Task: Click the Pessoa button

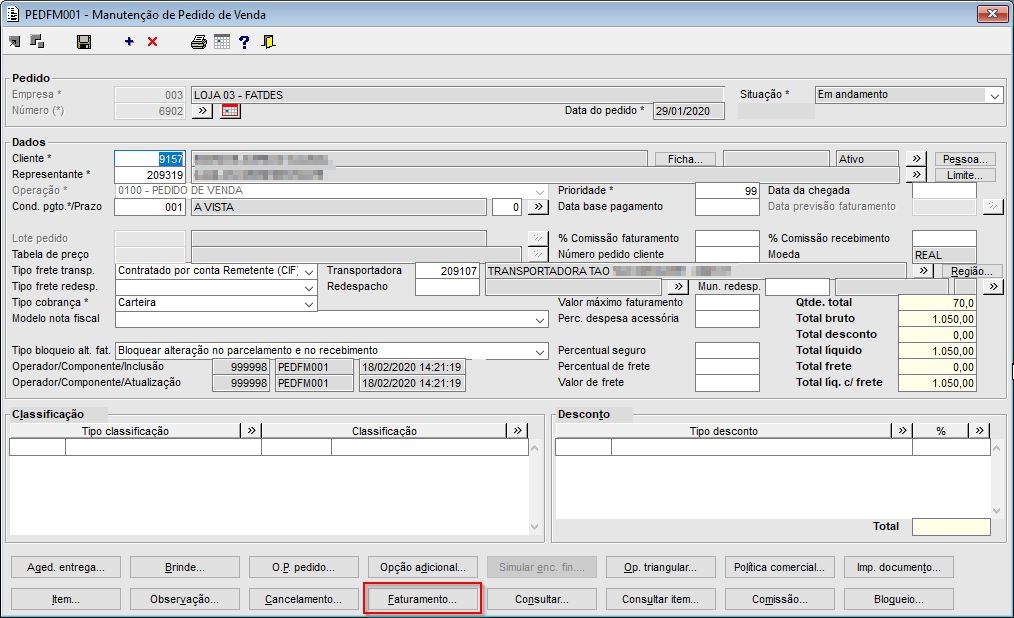Action: (965, 159)
